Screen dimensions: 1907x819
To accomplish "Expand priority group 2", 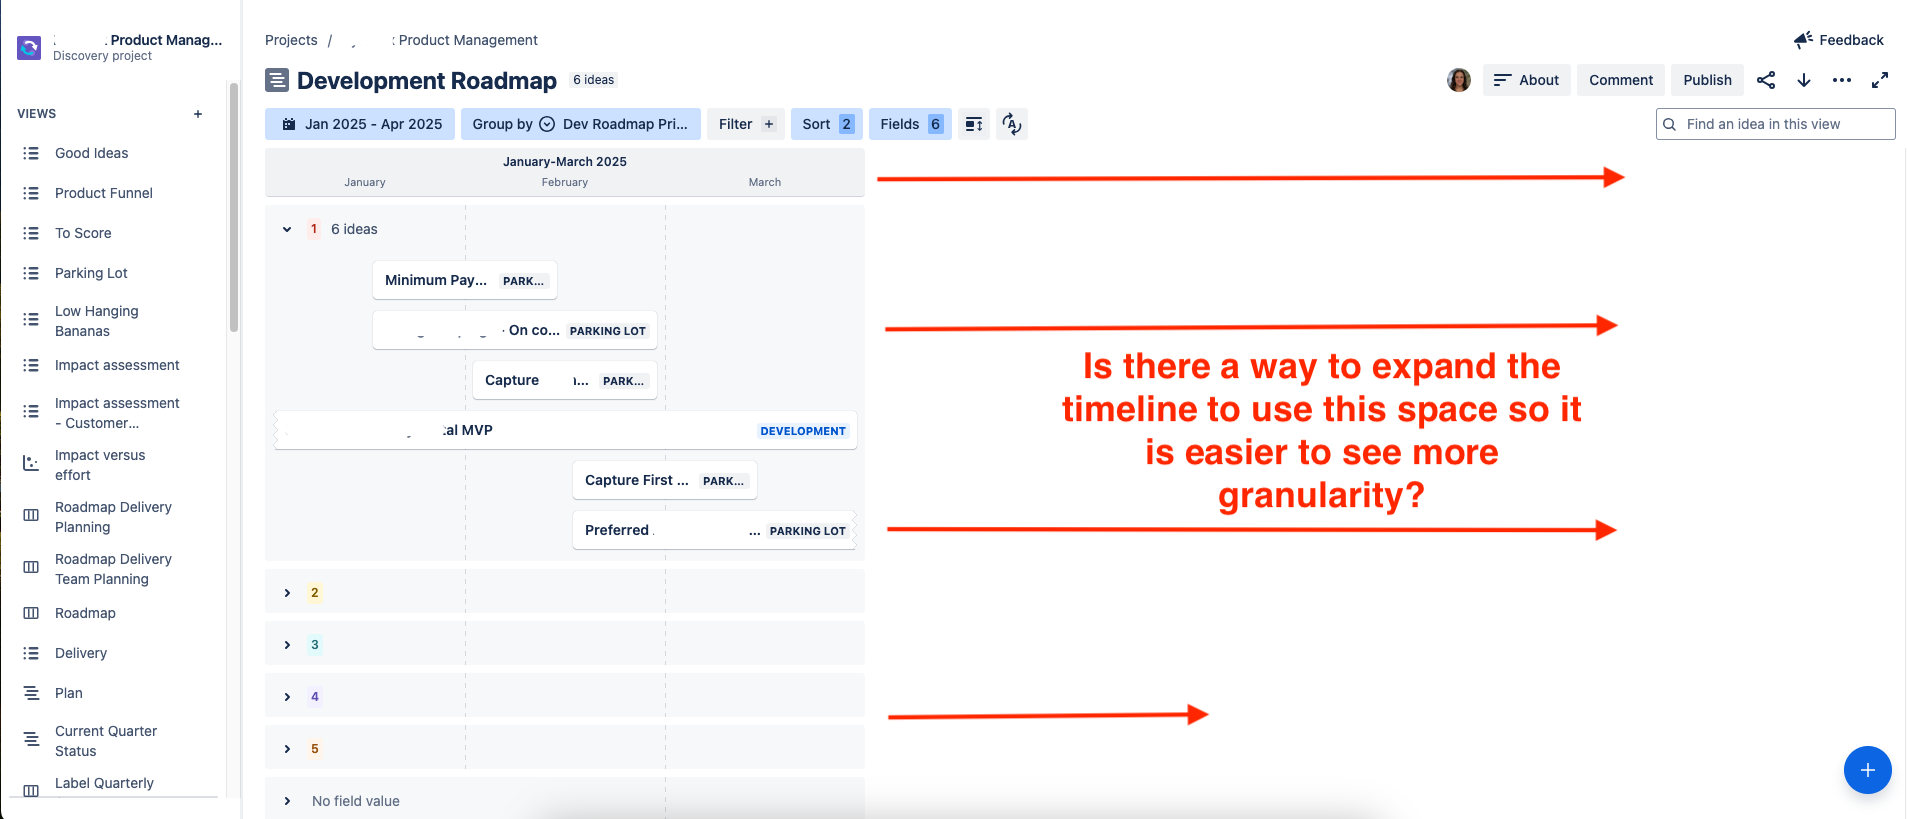I will coord(287,593).
